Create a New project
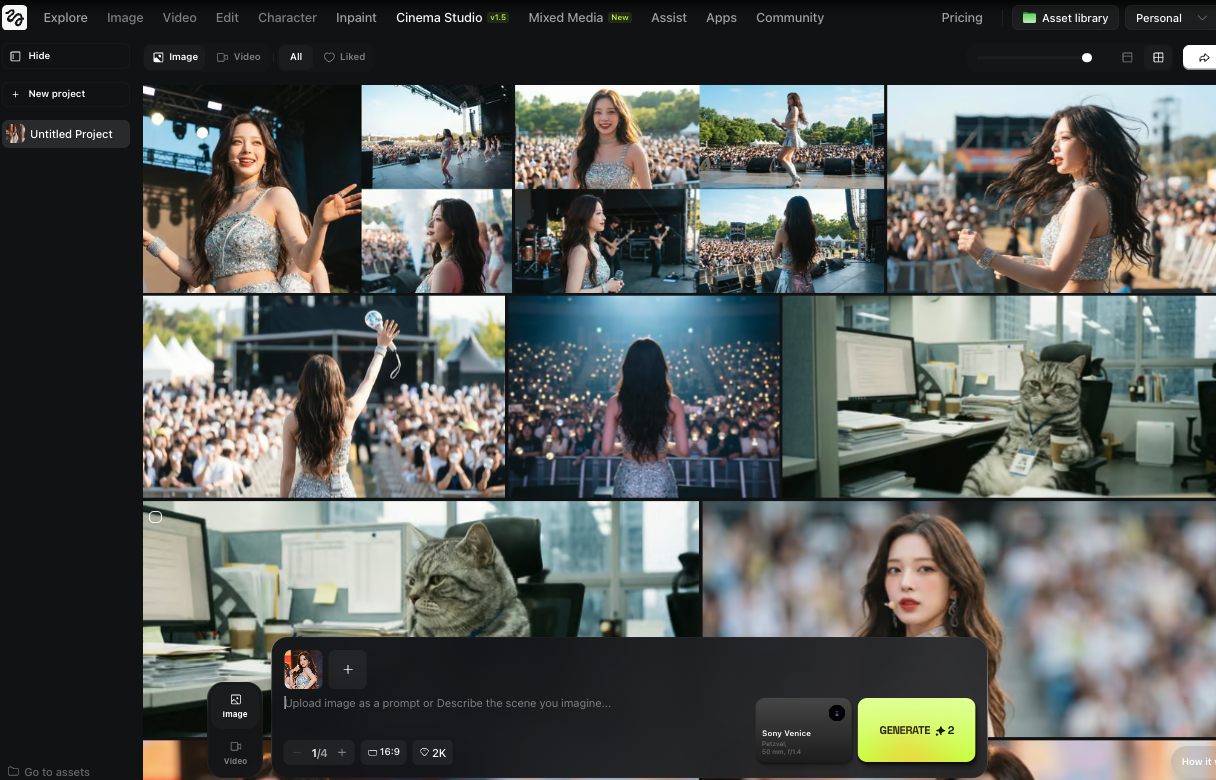This screenshot has height=780, width=1216. coord(66,94)
